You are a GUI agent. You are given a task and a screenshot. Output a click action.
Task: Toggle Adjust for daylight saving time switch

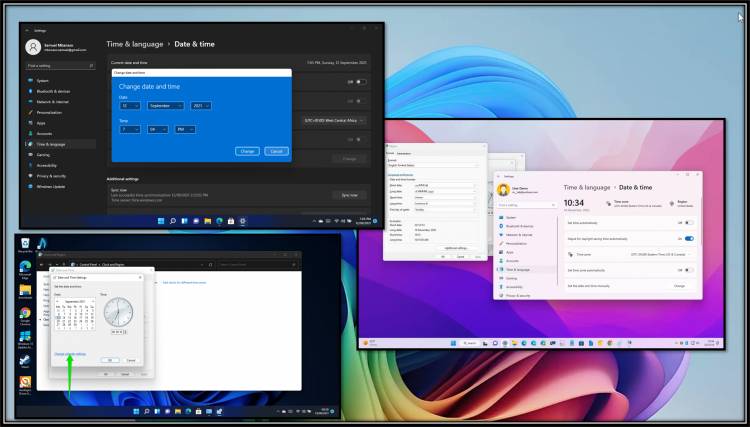click(689, 239)
